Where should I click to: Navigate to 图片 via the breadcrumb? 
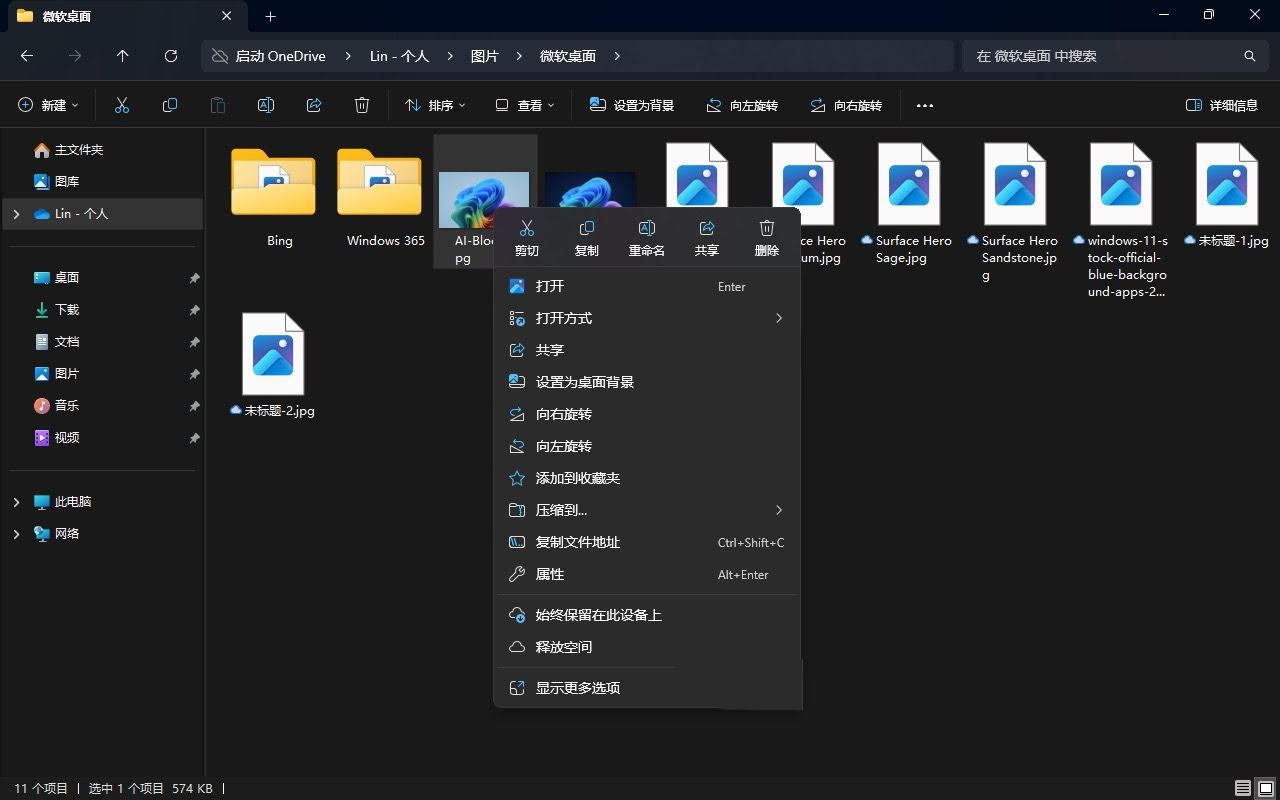coord(484,56)
